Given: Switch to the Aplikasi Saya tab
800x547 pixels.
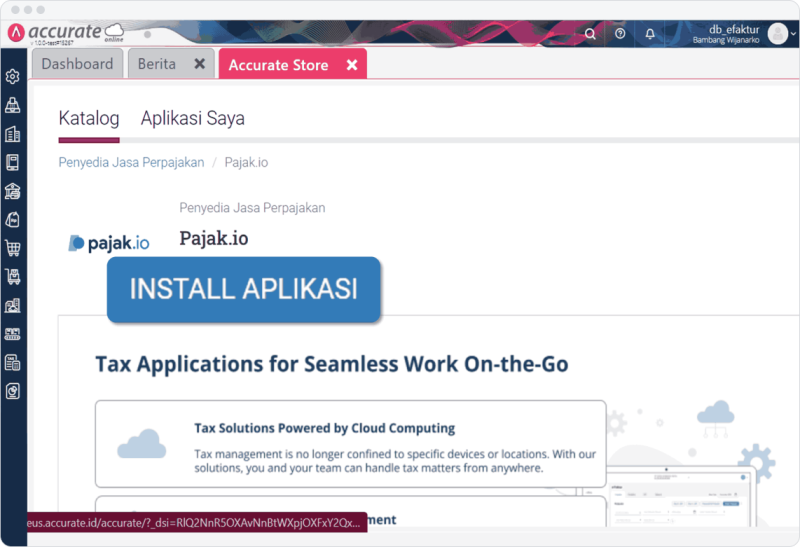Looking at the screenshot, I should tap(193, 118).
